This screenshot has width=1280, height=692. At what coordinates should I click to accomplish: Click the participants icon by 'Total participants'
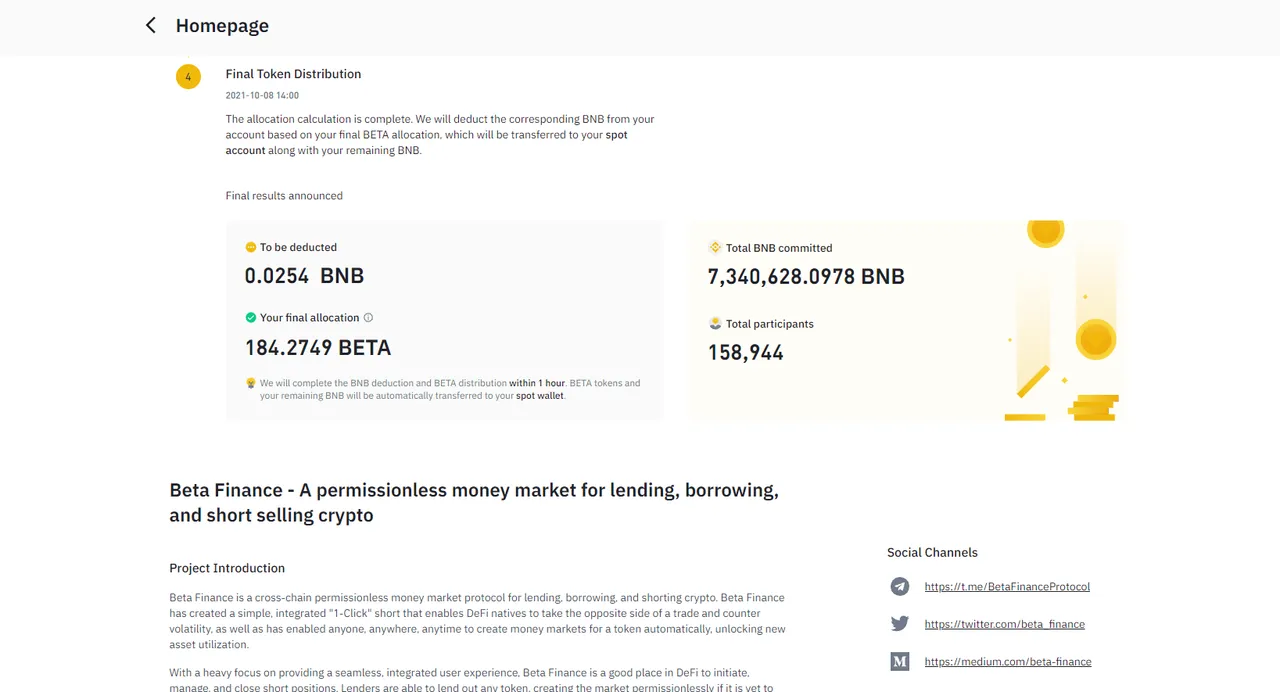click(x=714, y=323)
